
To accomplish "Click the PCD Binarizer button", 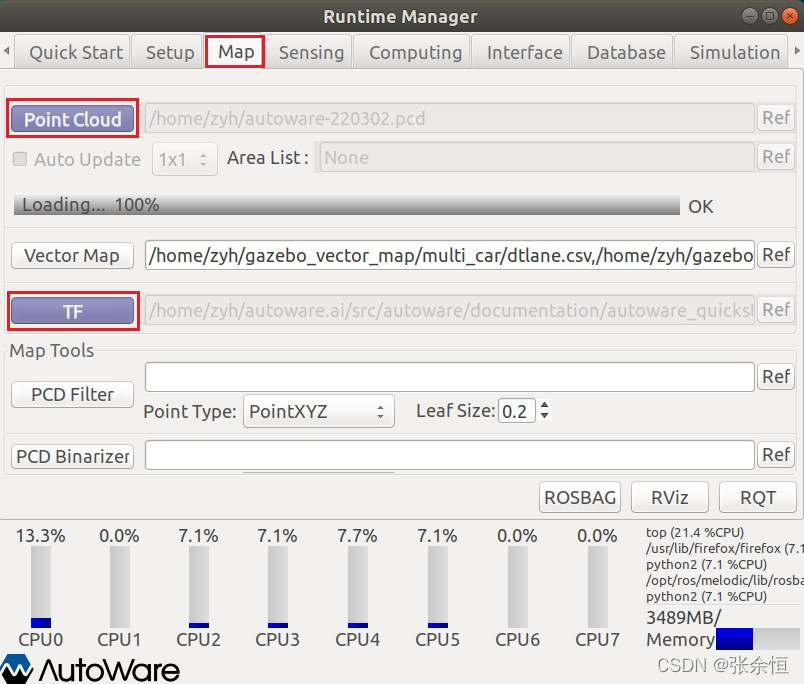I will [x=72, y=456].
